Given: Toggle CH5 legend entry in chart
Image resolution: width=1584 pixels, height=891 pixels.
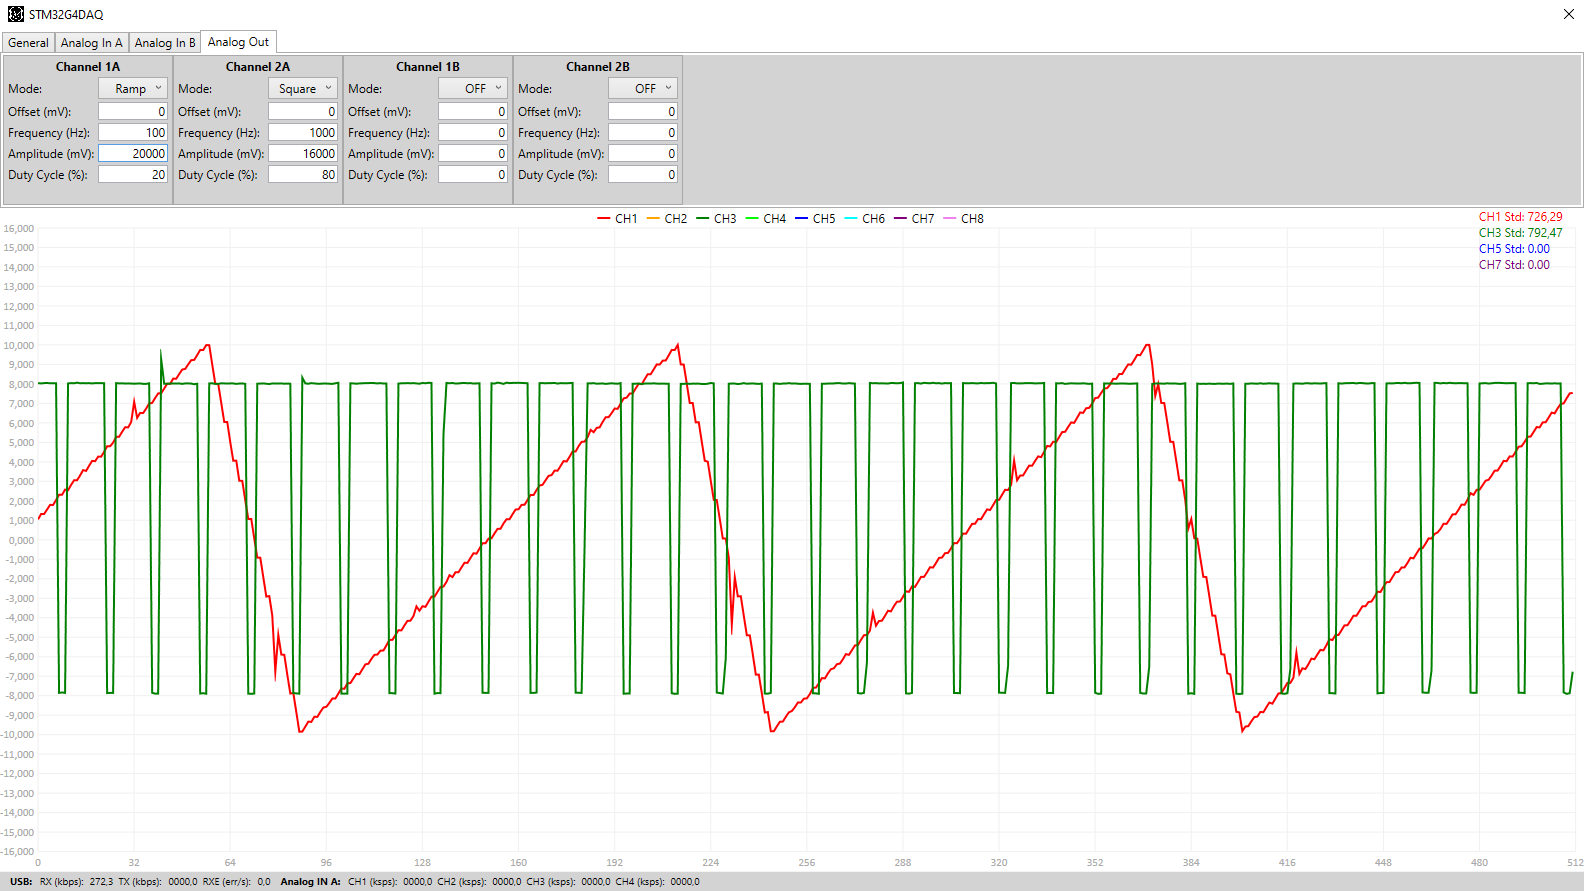Looking at the screenshot, I should click(815, 218).
